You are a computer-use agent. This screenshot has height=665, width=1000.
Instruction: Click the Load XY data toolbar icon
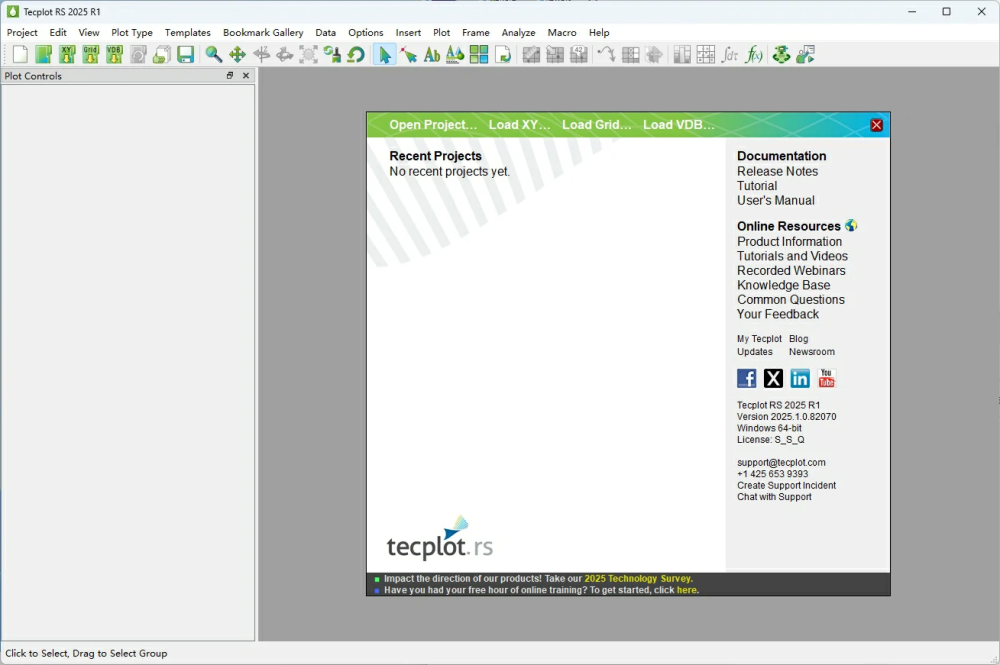pos(67,55)
